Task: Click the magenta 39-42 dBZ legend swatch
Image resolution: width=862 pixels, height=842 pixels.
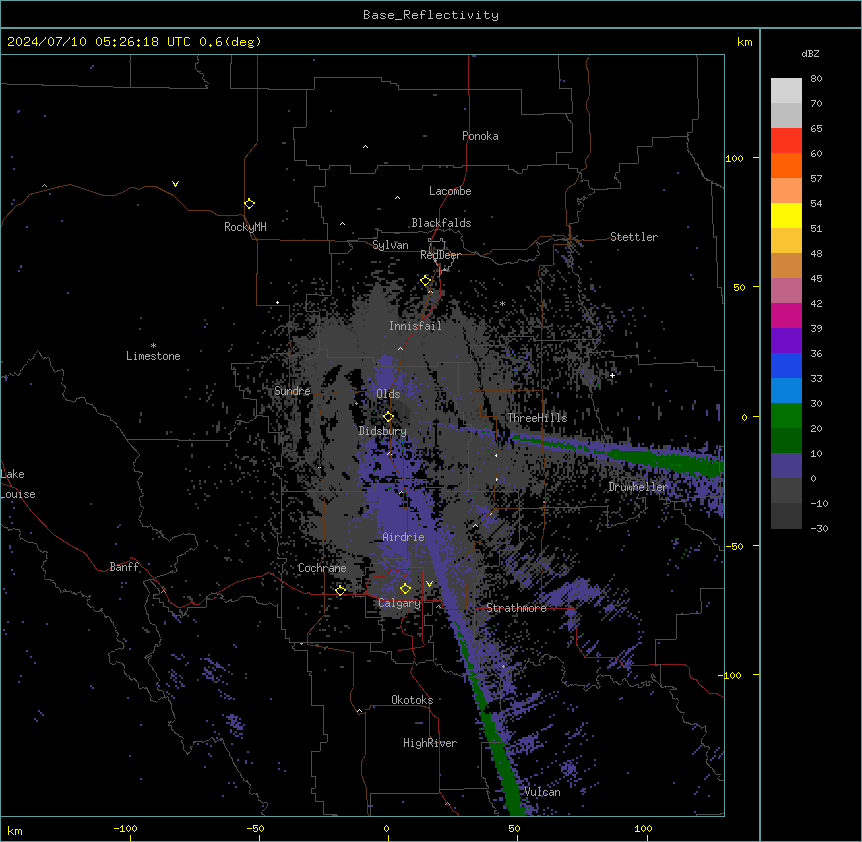Action: coord(786,315)
